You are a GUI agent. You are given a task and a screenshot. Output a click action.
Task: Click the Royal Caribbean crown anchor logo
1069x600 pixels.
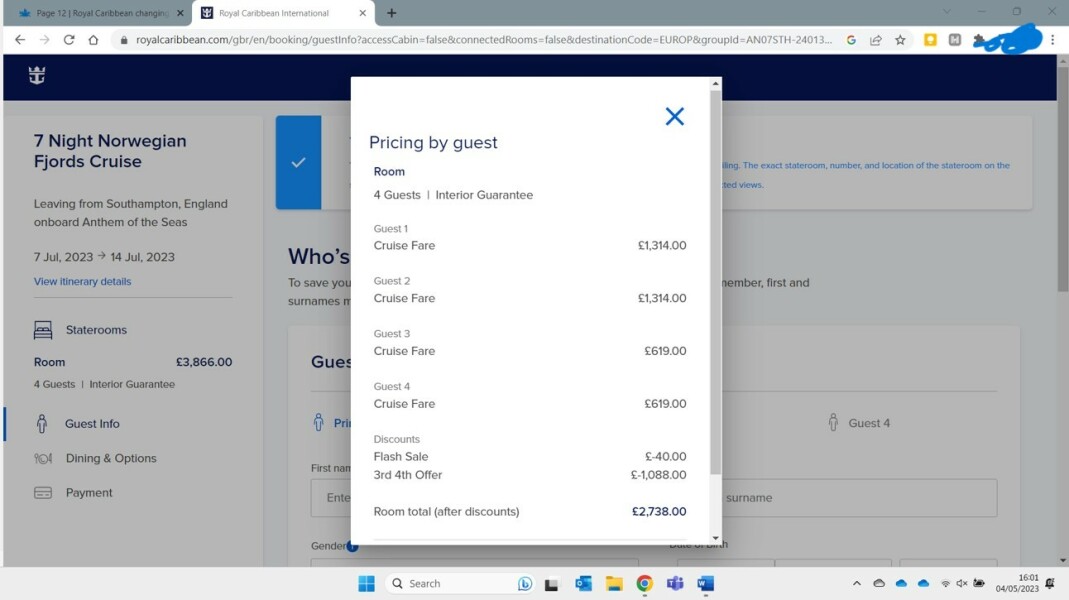click(37, 76)
